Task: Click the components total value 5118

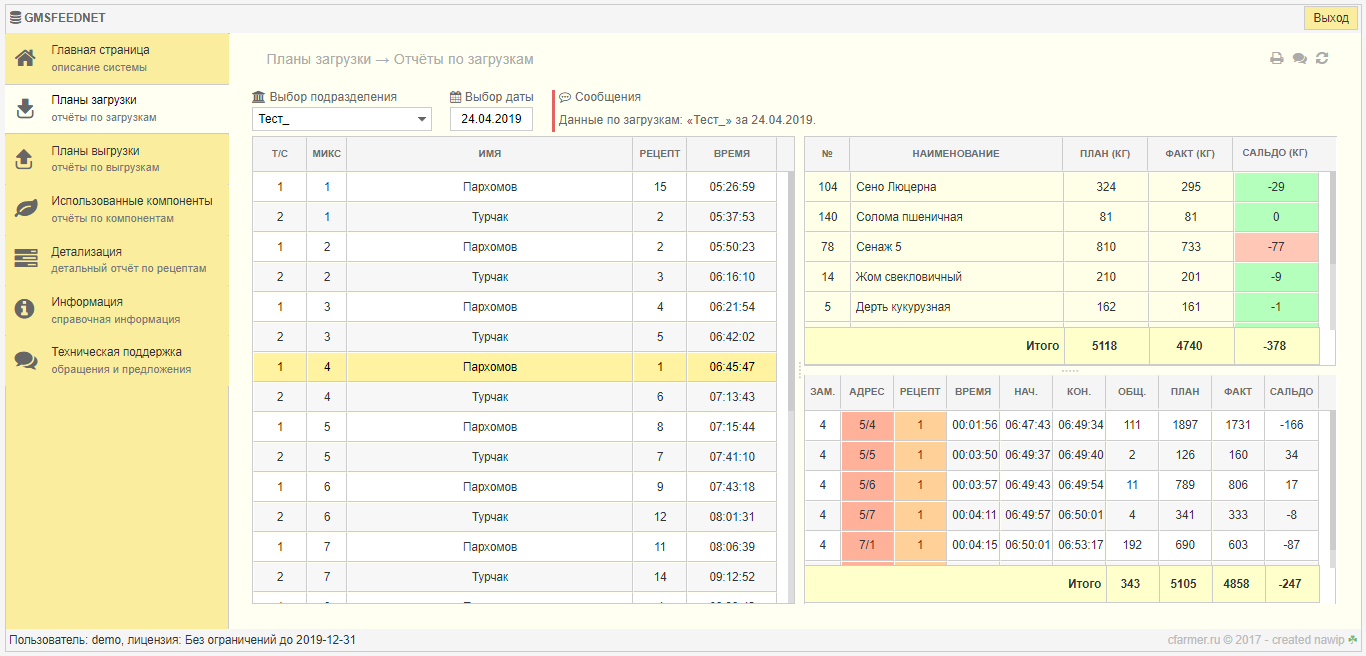Action: tap(1106, 346)
